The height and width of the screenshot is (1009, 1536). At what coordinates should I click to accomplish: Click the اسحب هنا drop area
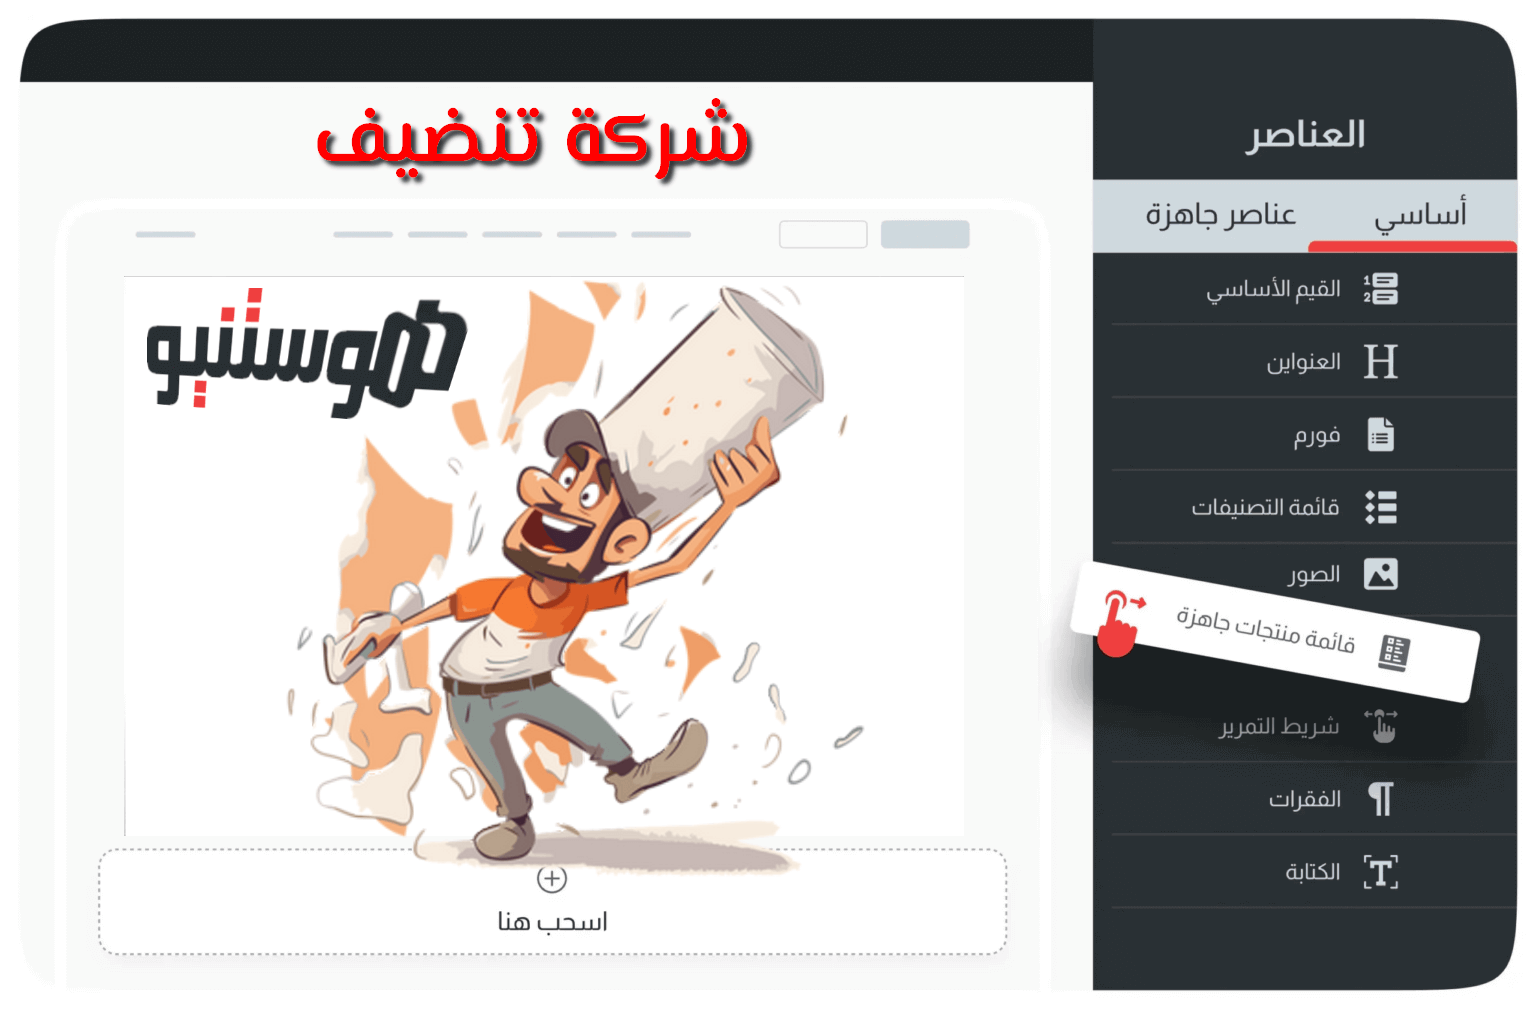coord(552,901)
